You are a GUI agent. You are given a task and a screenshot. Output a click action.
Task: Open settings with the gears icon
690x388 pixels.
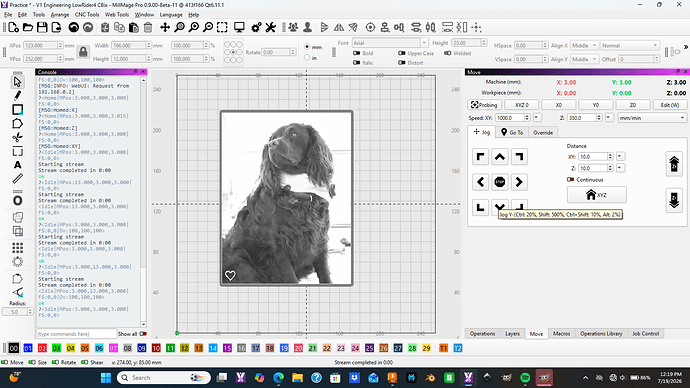(x=256, y=28)
